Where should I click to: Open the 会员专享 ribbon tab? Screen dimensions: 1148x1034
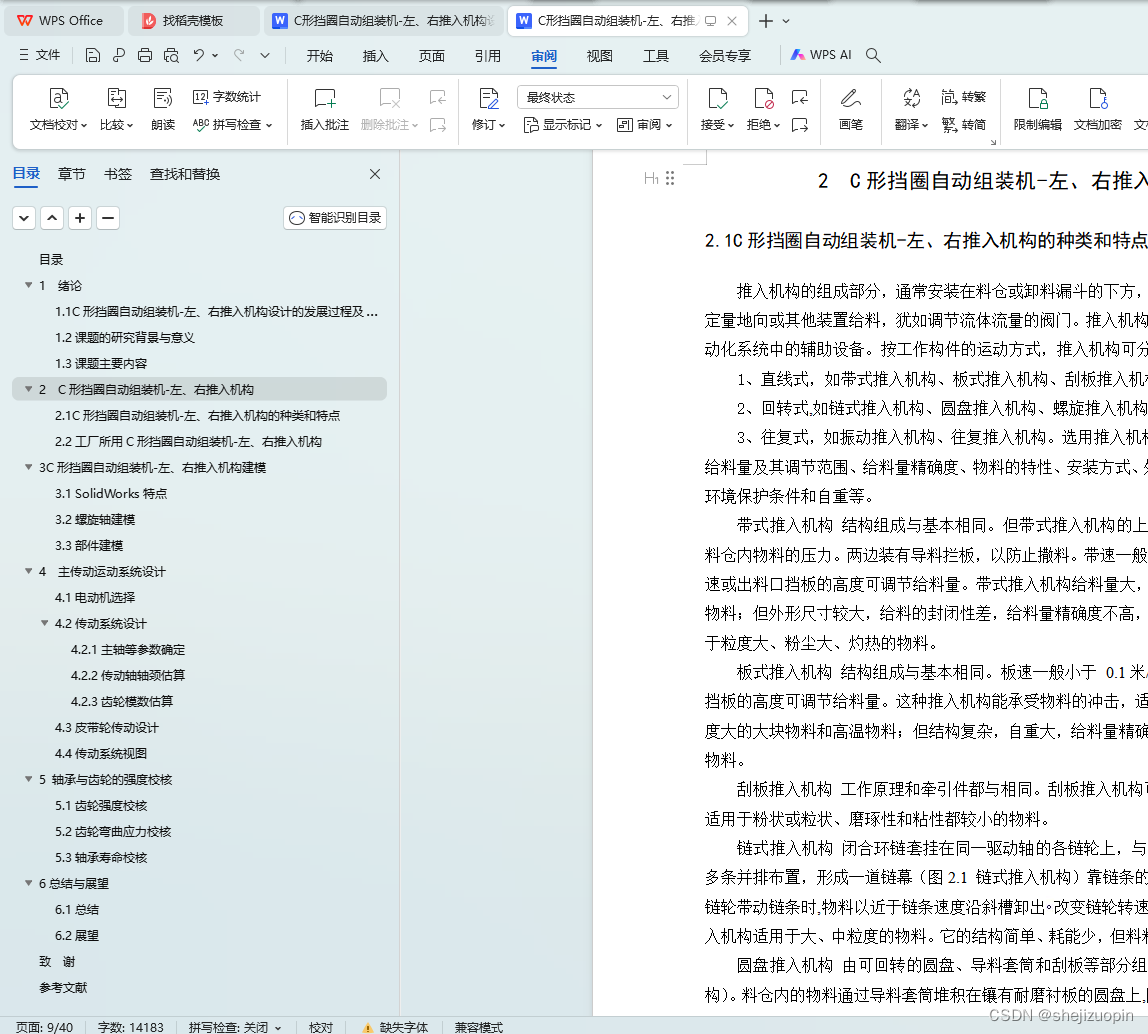(x=725, y=56)
